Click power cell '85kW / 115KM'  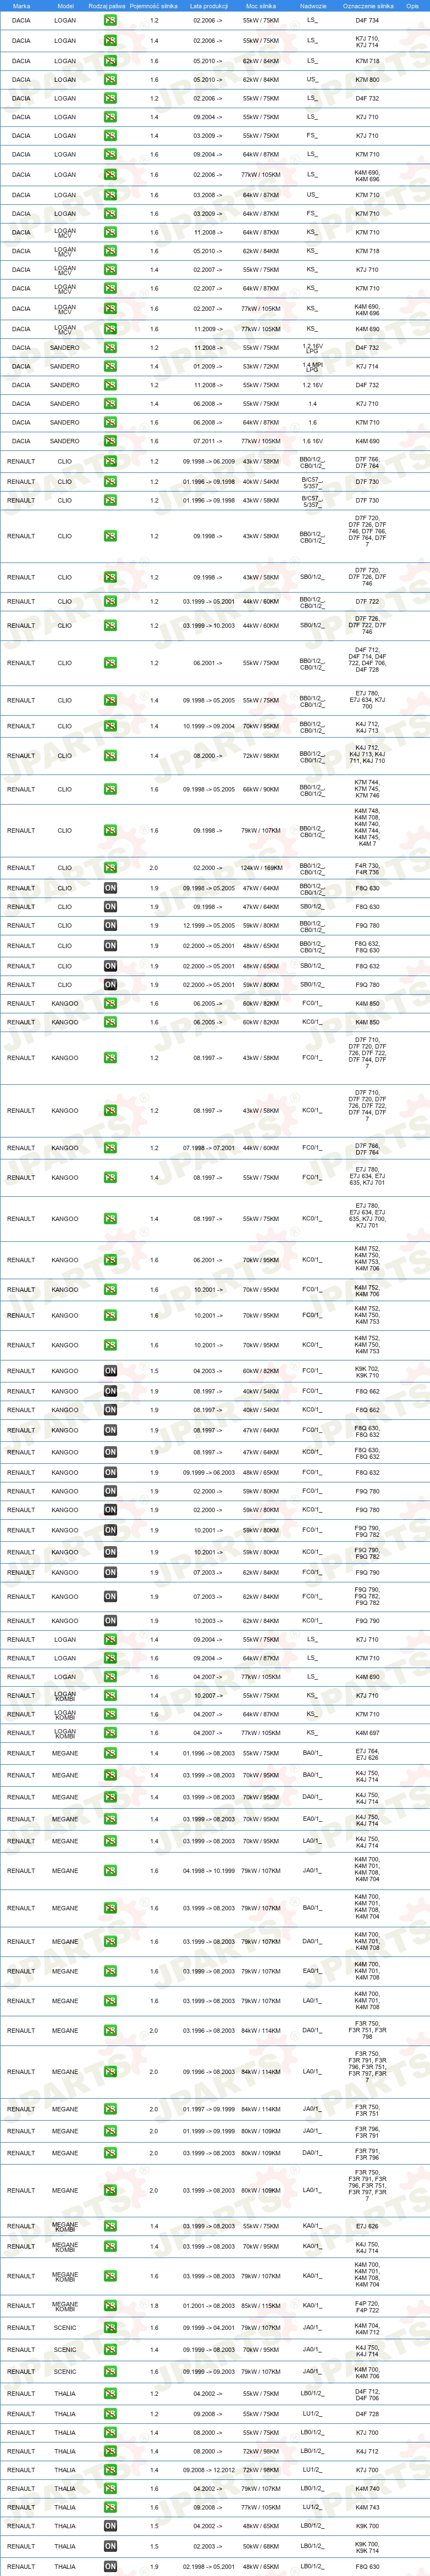[x=261, y=2306]
